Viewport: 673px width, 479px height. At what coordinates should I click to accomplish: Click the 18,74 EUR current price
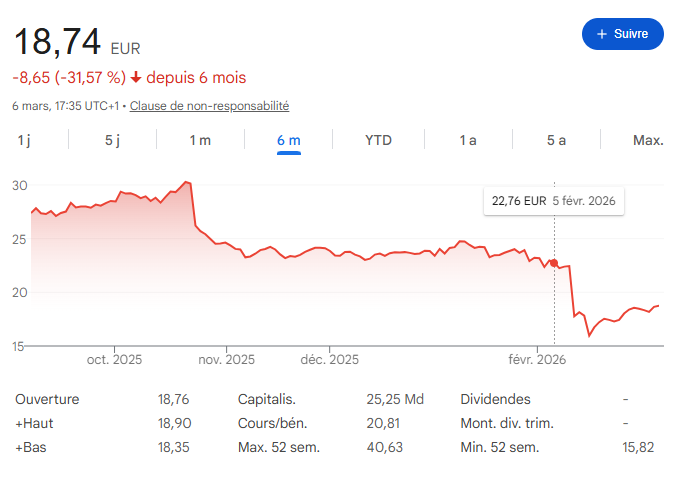pyautogui.click(x=58, y=42)
